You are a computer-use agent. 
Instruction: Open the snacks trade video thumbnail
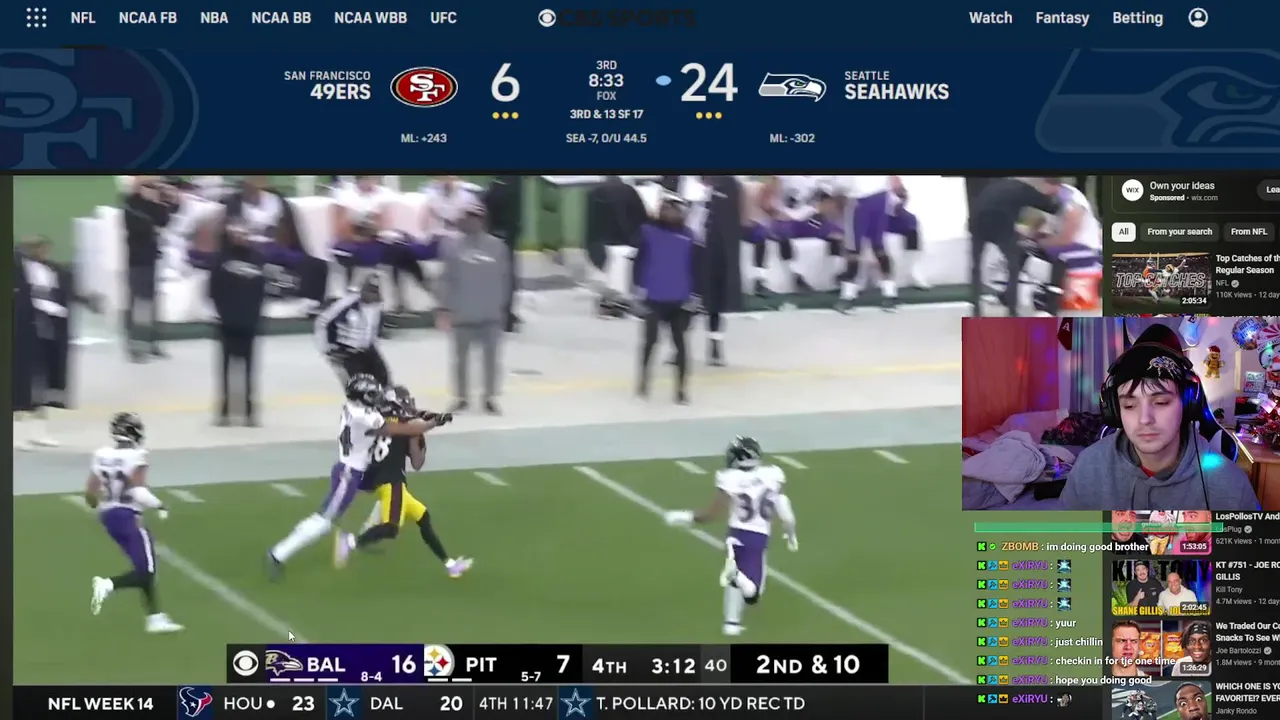click(1160, 648)
